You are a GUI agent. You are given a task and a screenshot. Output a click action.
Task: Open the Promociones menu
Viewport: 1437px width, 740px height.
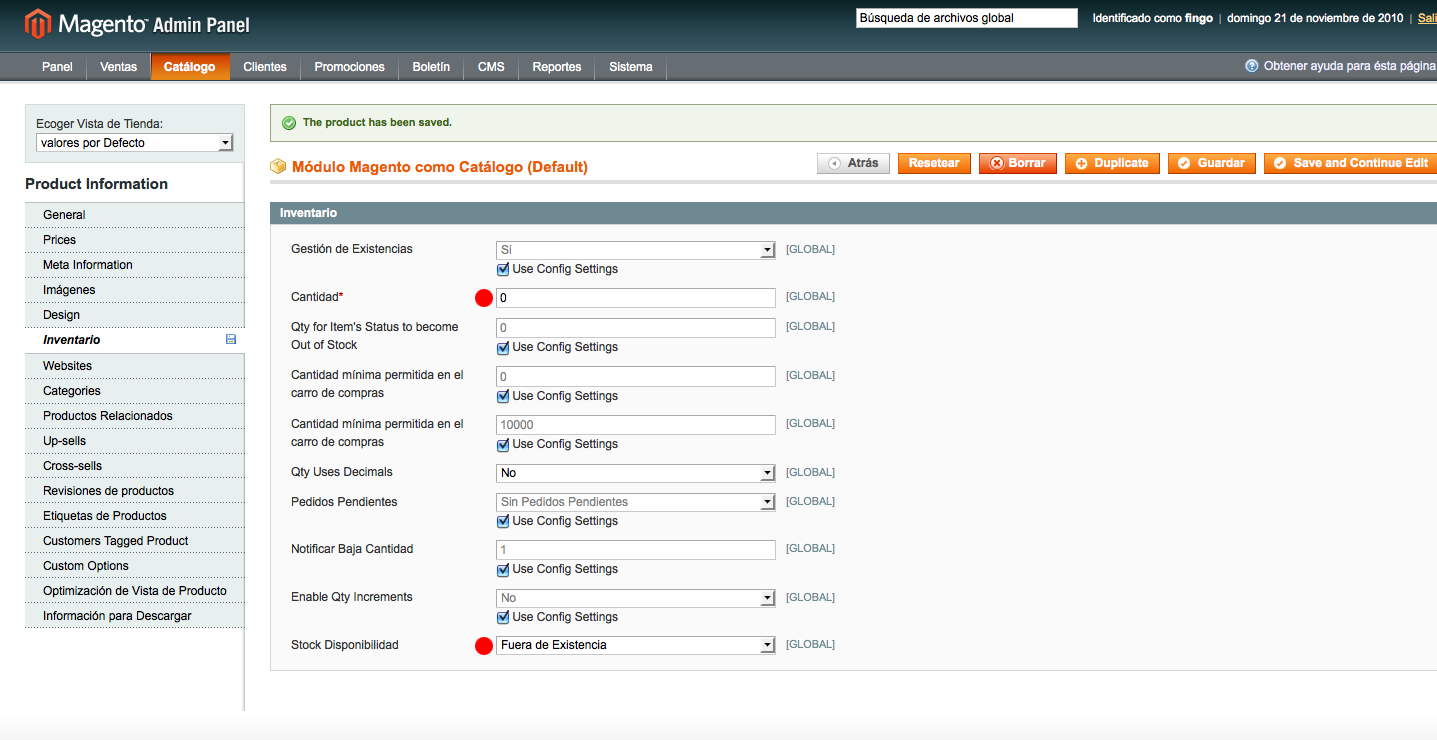tap(349, 67)
